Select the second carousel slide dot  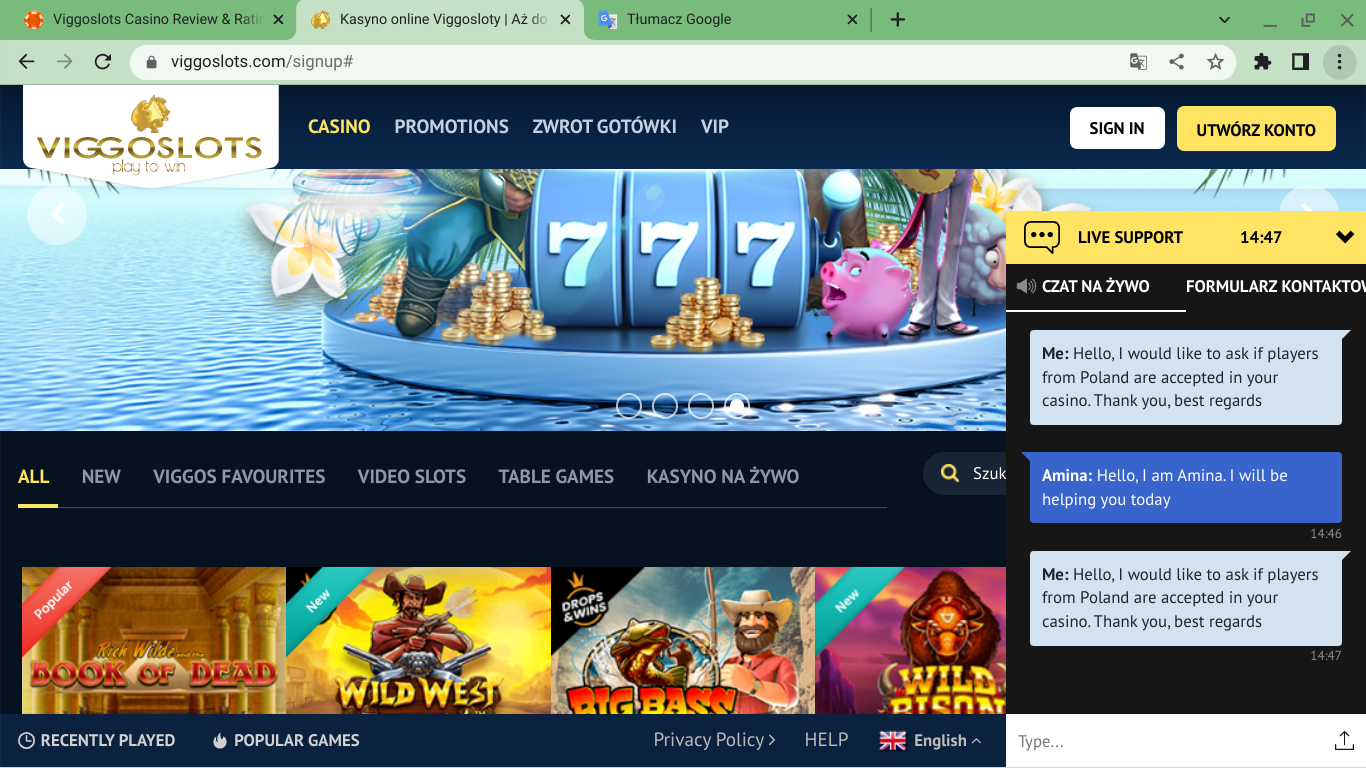tap(665, 405)
